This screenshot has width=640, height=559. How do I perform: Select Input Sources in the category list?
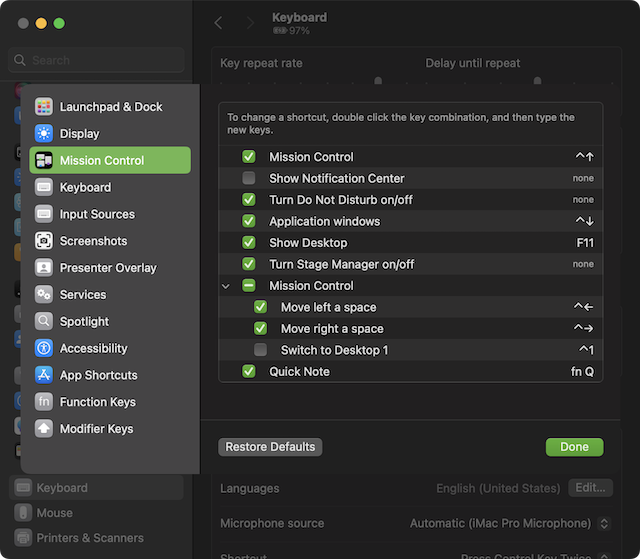(97, 214)
